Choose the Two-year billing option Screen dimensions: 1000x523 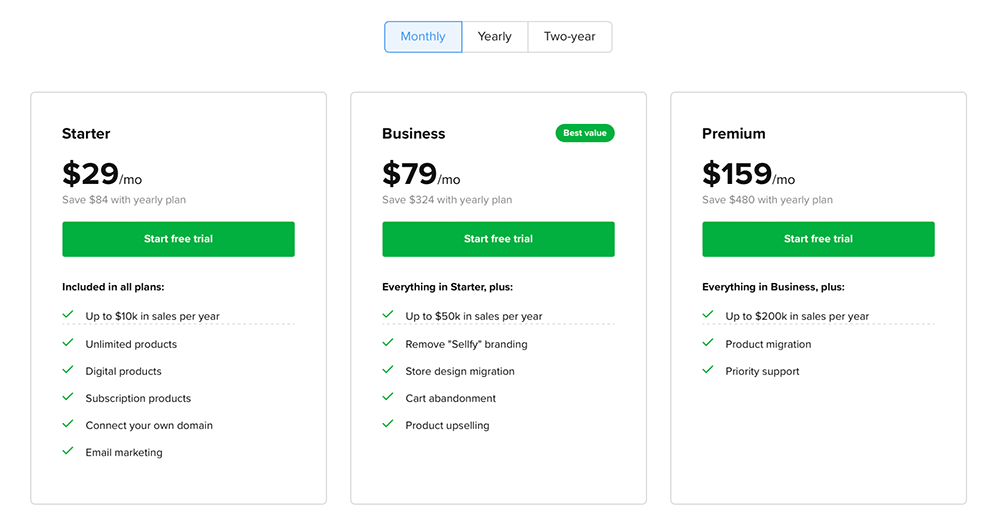570,37
